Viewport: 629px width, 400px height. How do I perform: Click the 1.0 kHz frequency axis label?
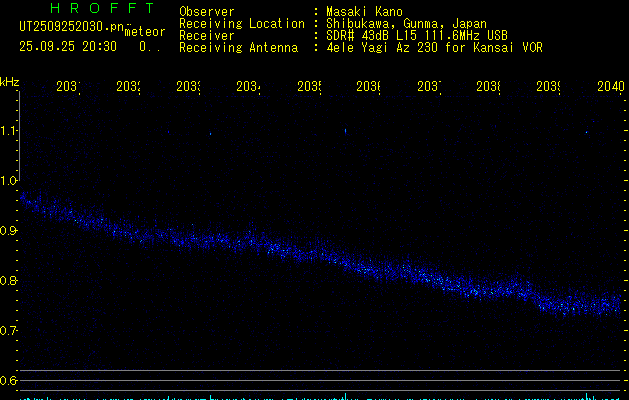coord(9,181)
